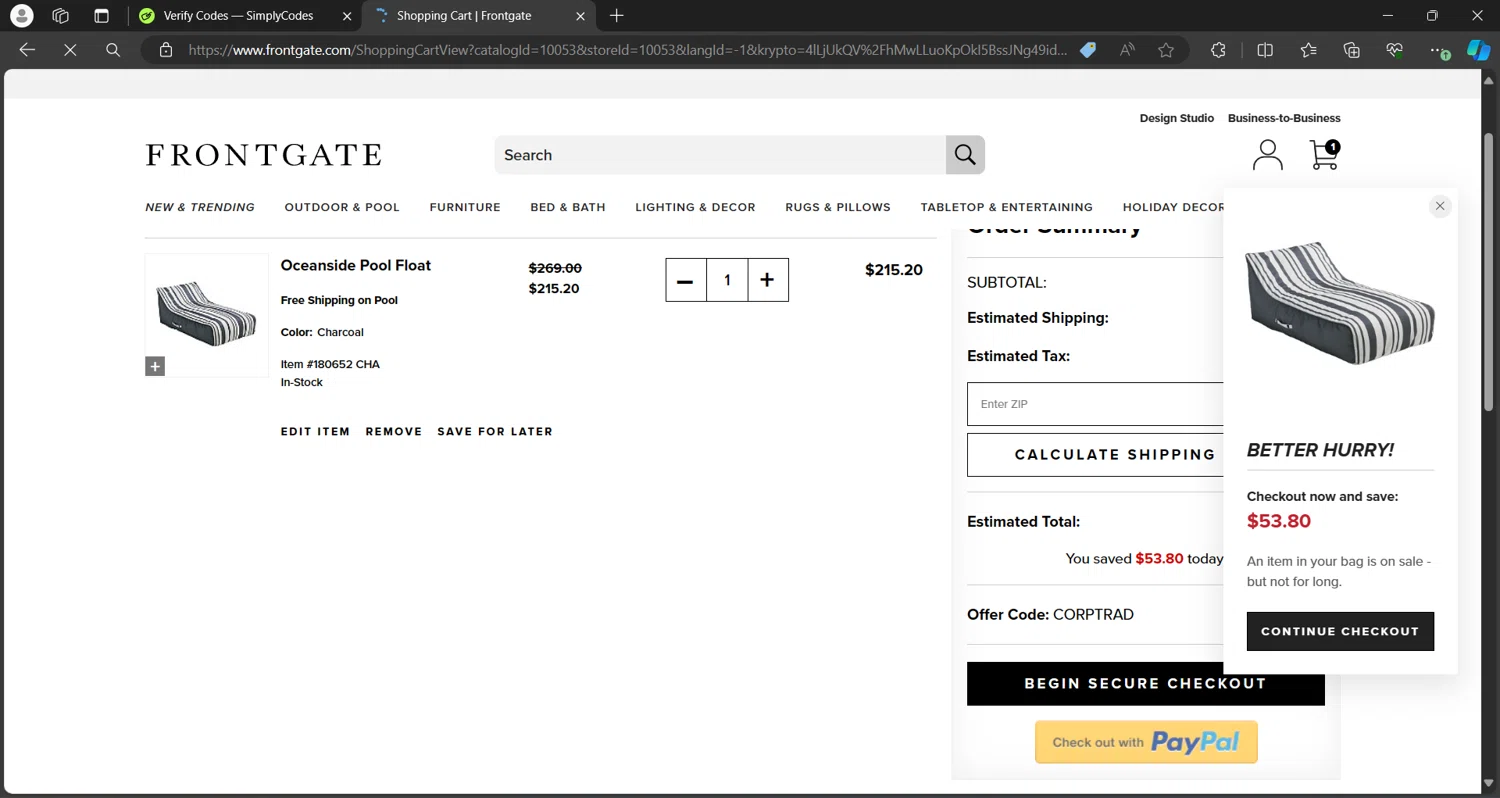This screenshot has width=1500, height=798.
Task: Open the Lighting & Decor menu
Action: (695, 207)
